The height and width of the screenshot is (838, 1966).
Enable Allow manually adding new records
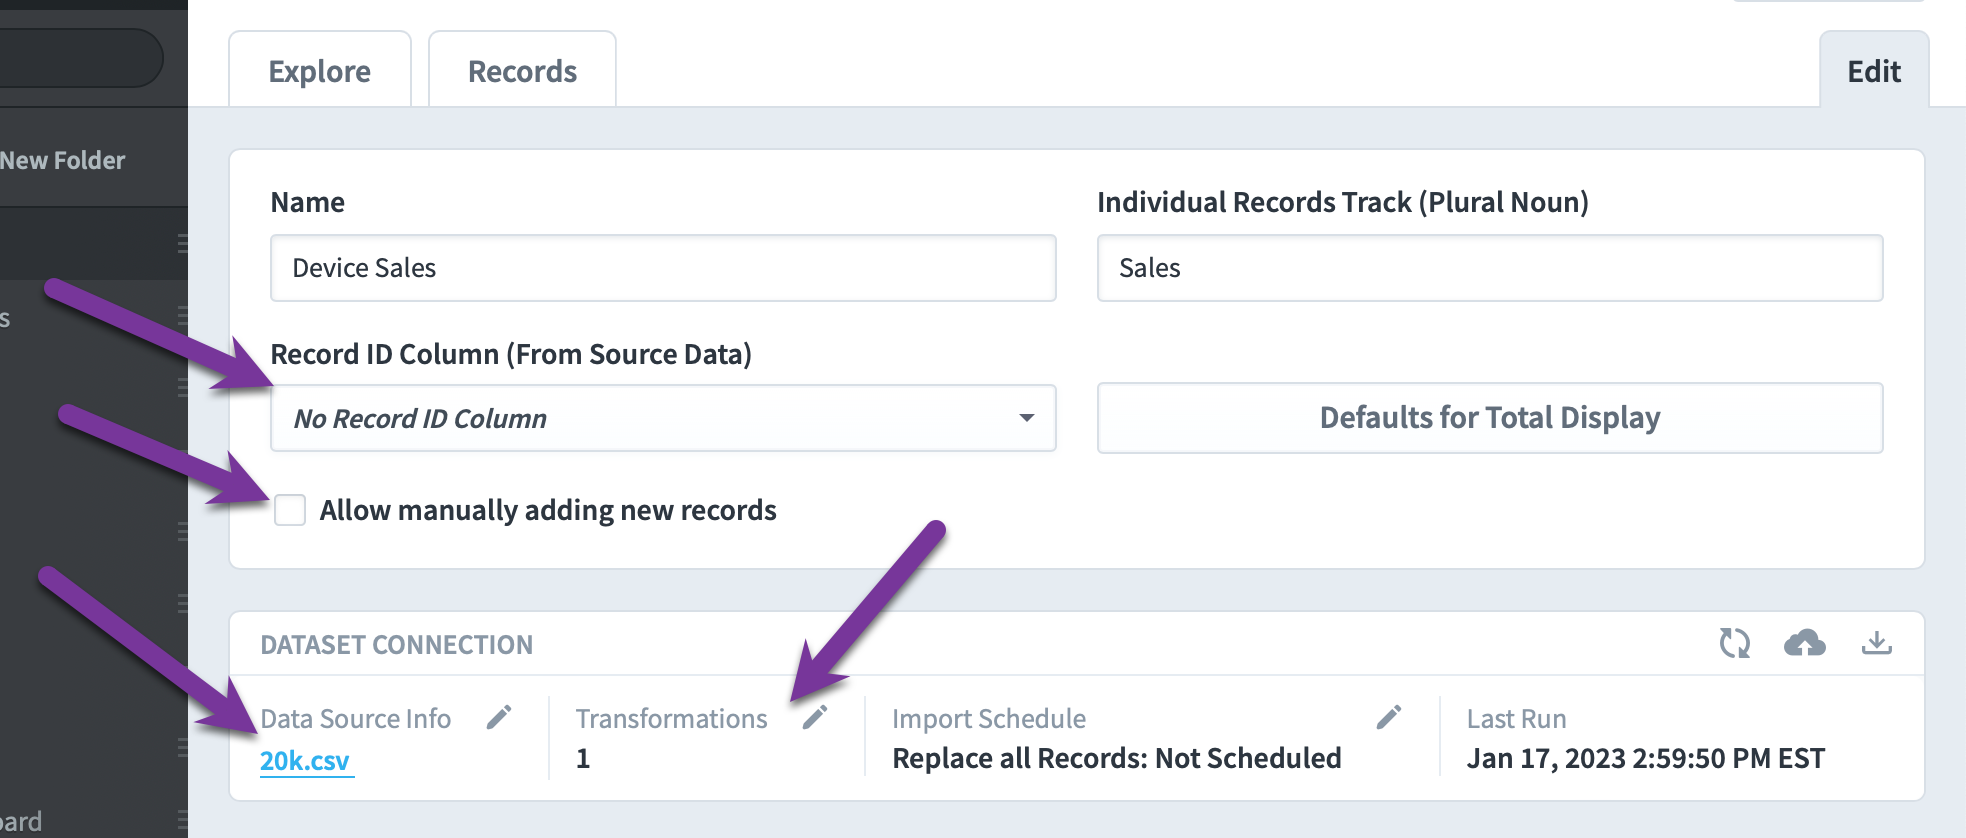[x=290, y=510]
